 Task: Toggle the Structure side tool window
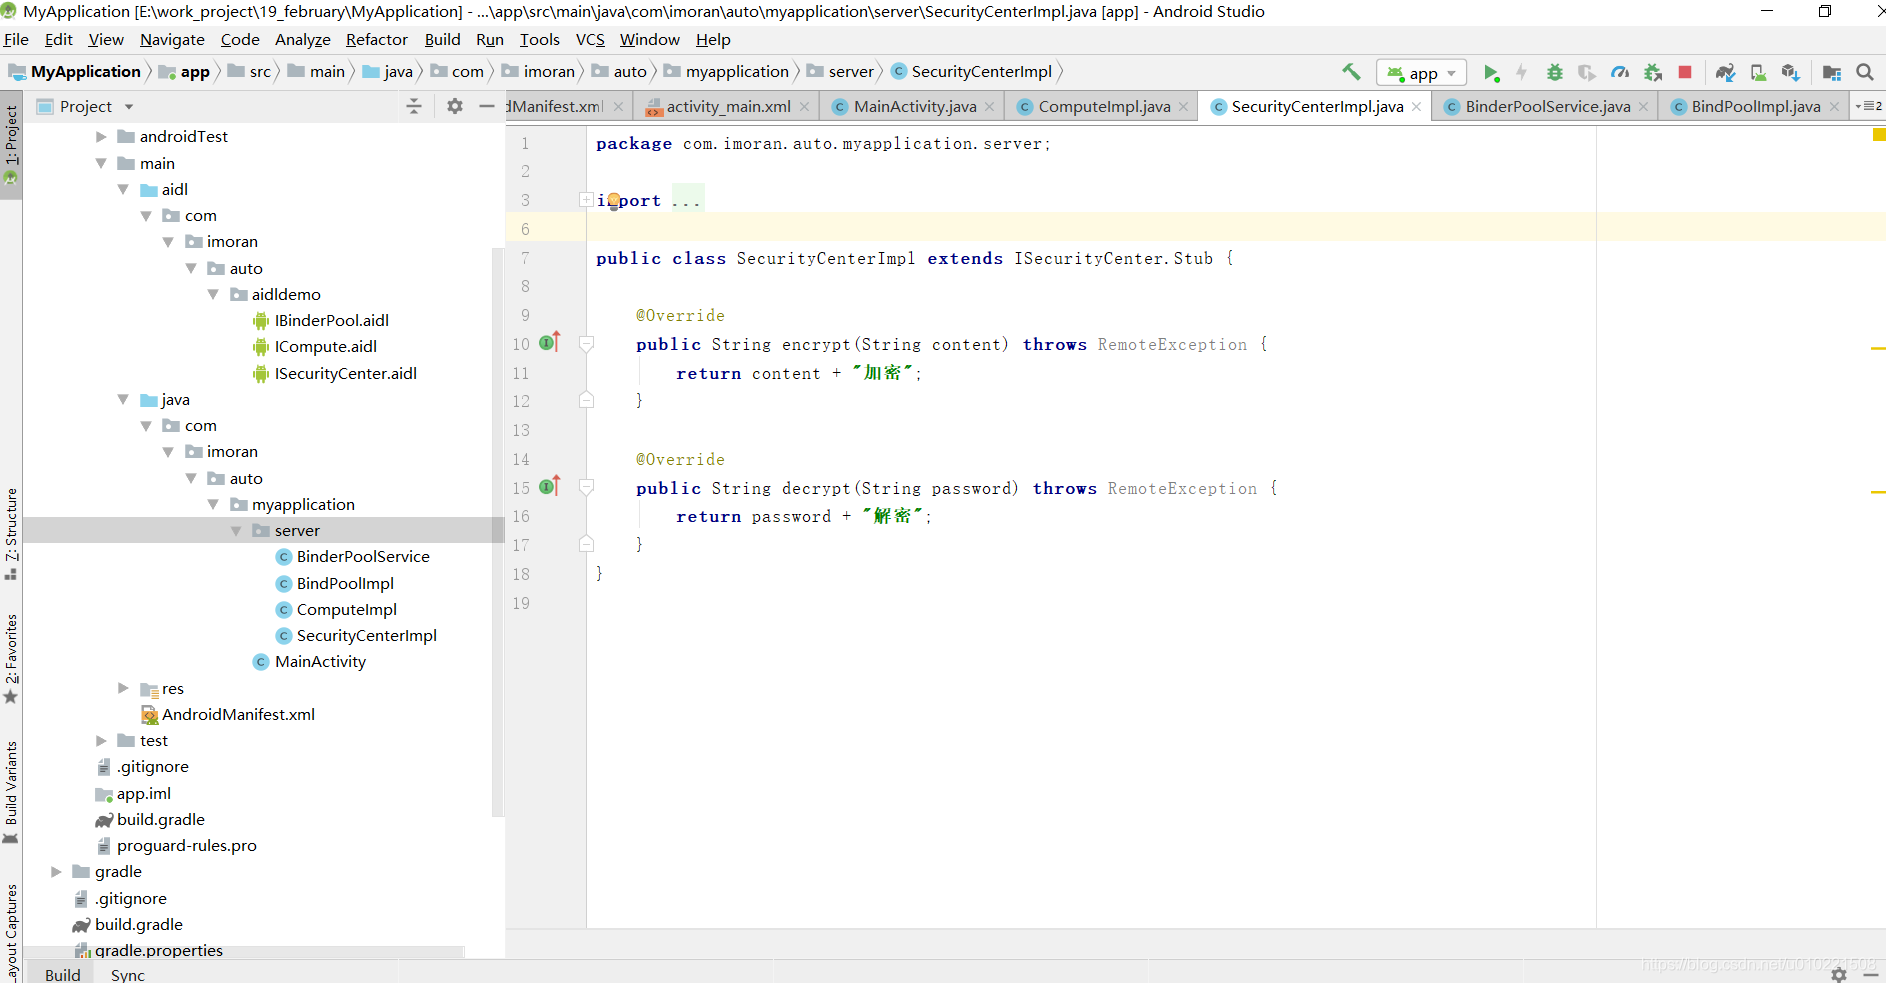click(11, 533)
